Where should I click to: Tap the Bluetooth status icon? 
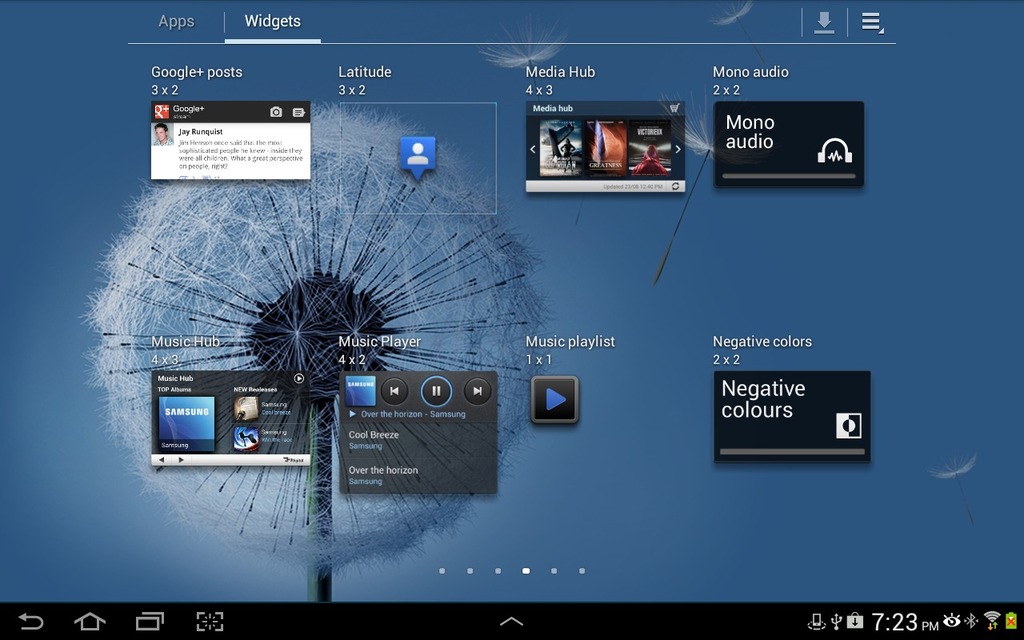[972, 620]
